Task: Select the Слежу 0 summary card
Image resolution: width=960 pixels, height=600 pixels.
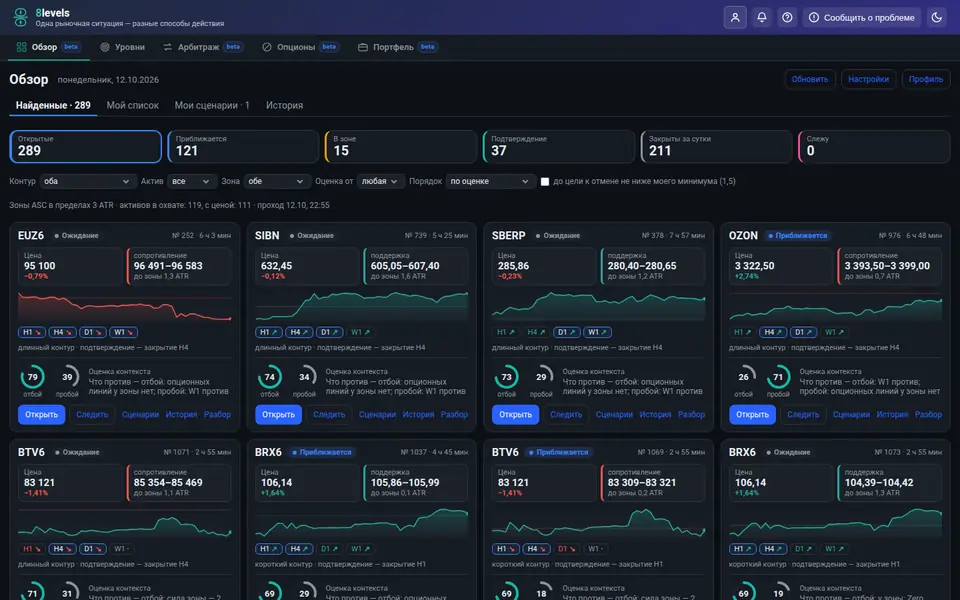Action: click(x=874, y=146)
